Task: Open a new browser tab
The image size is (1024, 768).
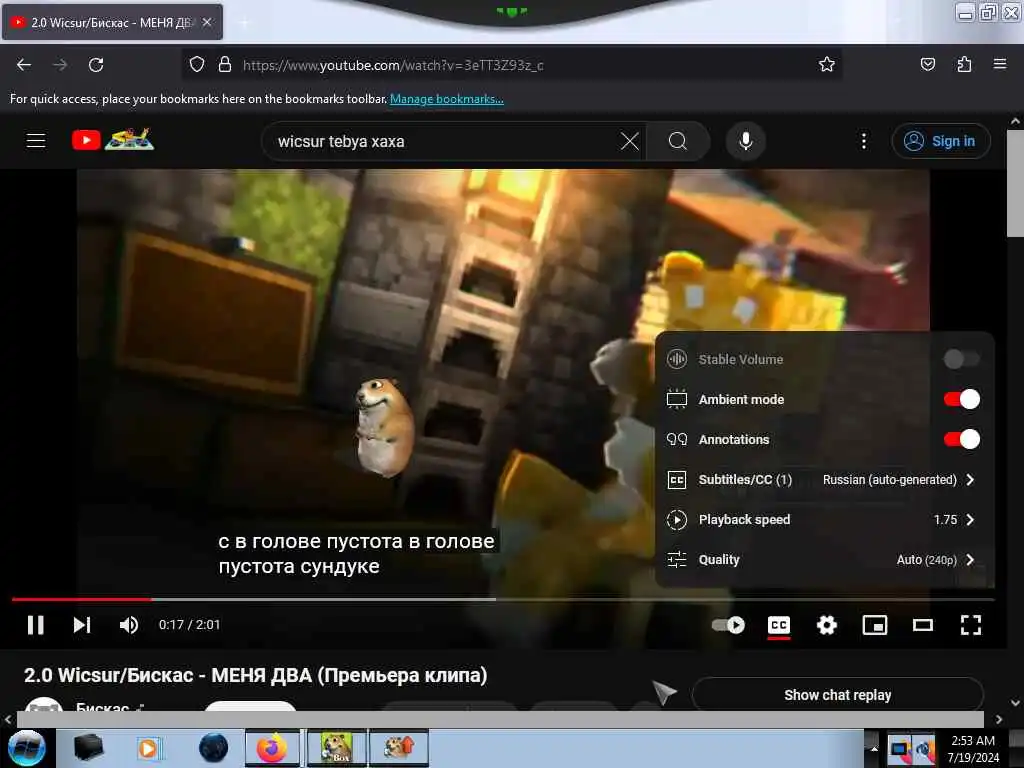Action: tap(244, 23)
